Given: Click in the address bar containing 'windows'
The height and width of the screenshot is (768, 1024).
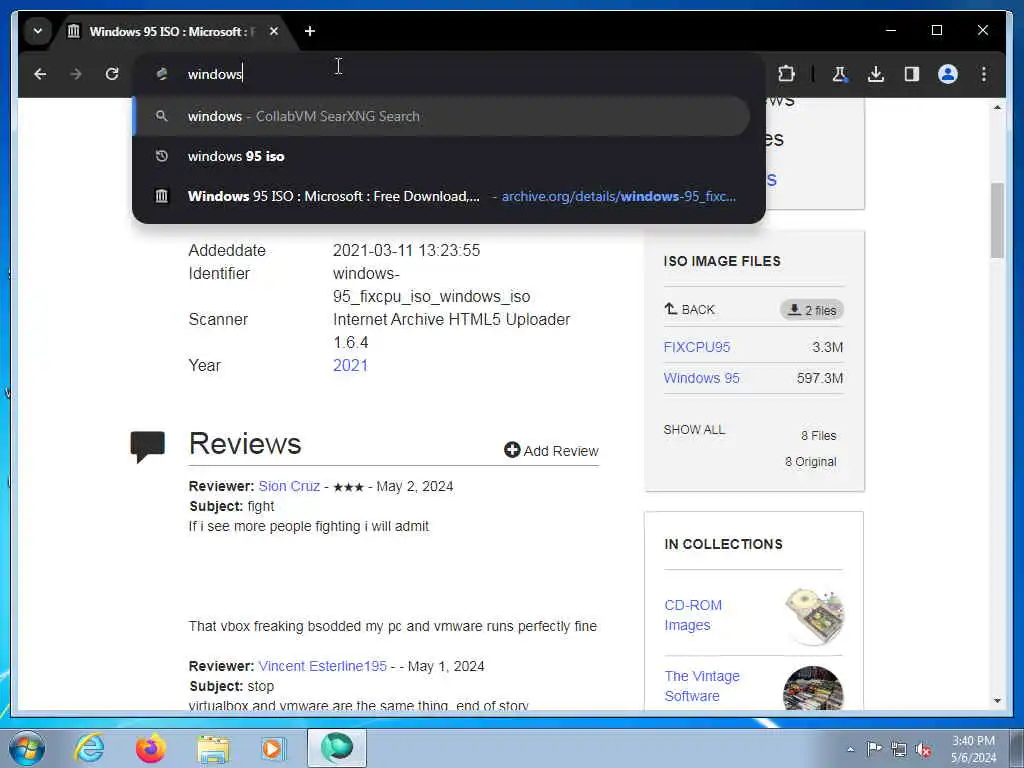Looking at the screenshot, I should [449, 74].
